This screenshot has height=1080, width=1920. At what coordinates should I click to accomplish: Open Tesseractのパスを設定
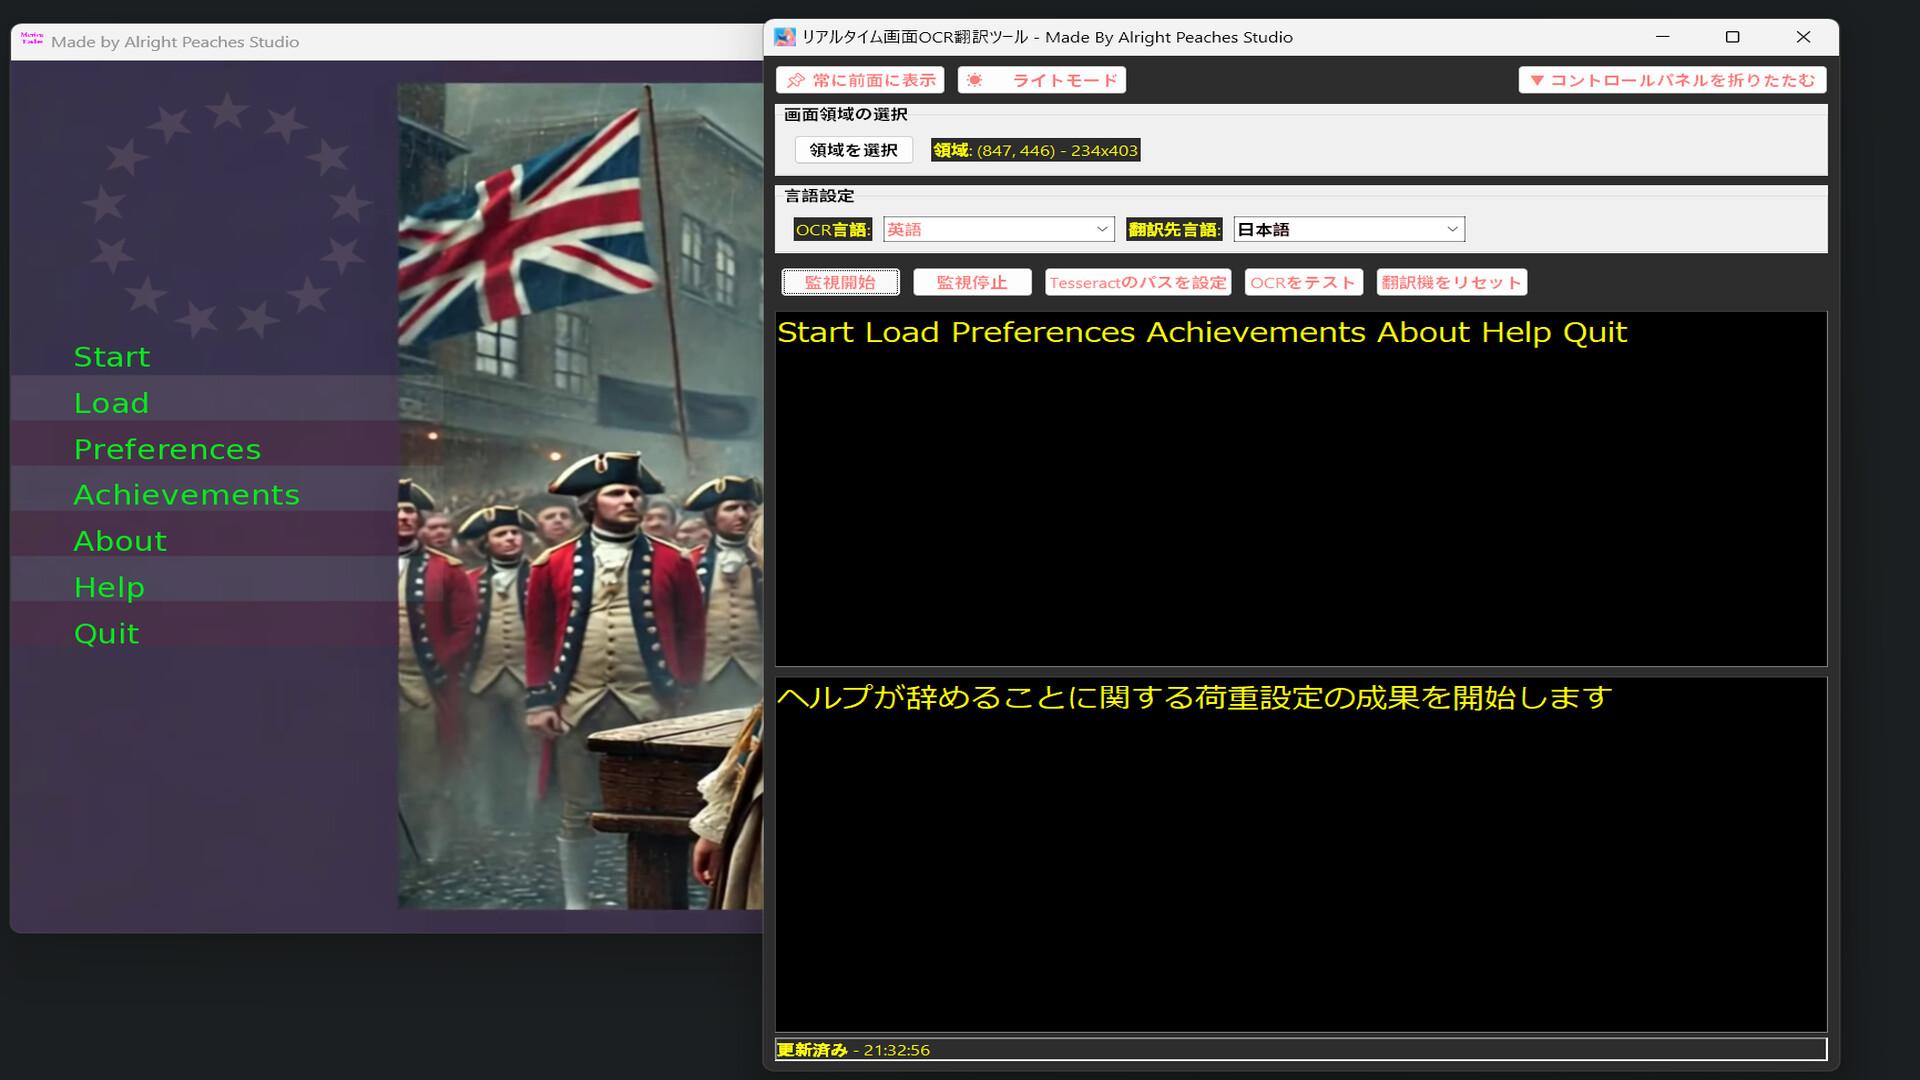[x=1140, y=282]
